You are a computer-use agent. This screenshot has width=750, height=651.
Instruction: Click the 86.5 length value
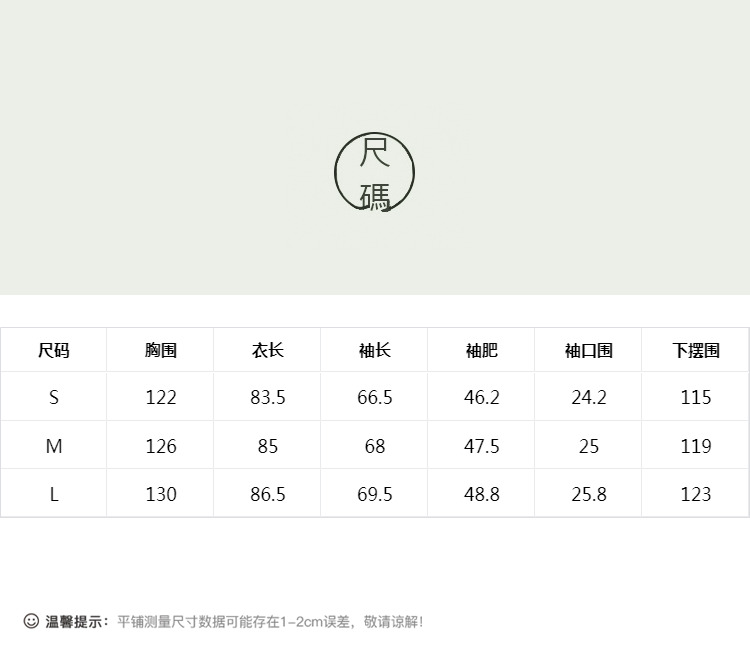coord(268,494)
